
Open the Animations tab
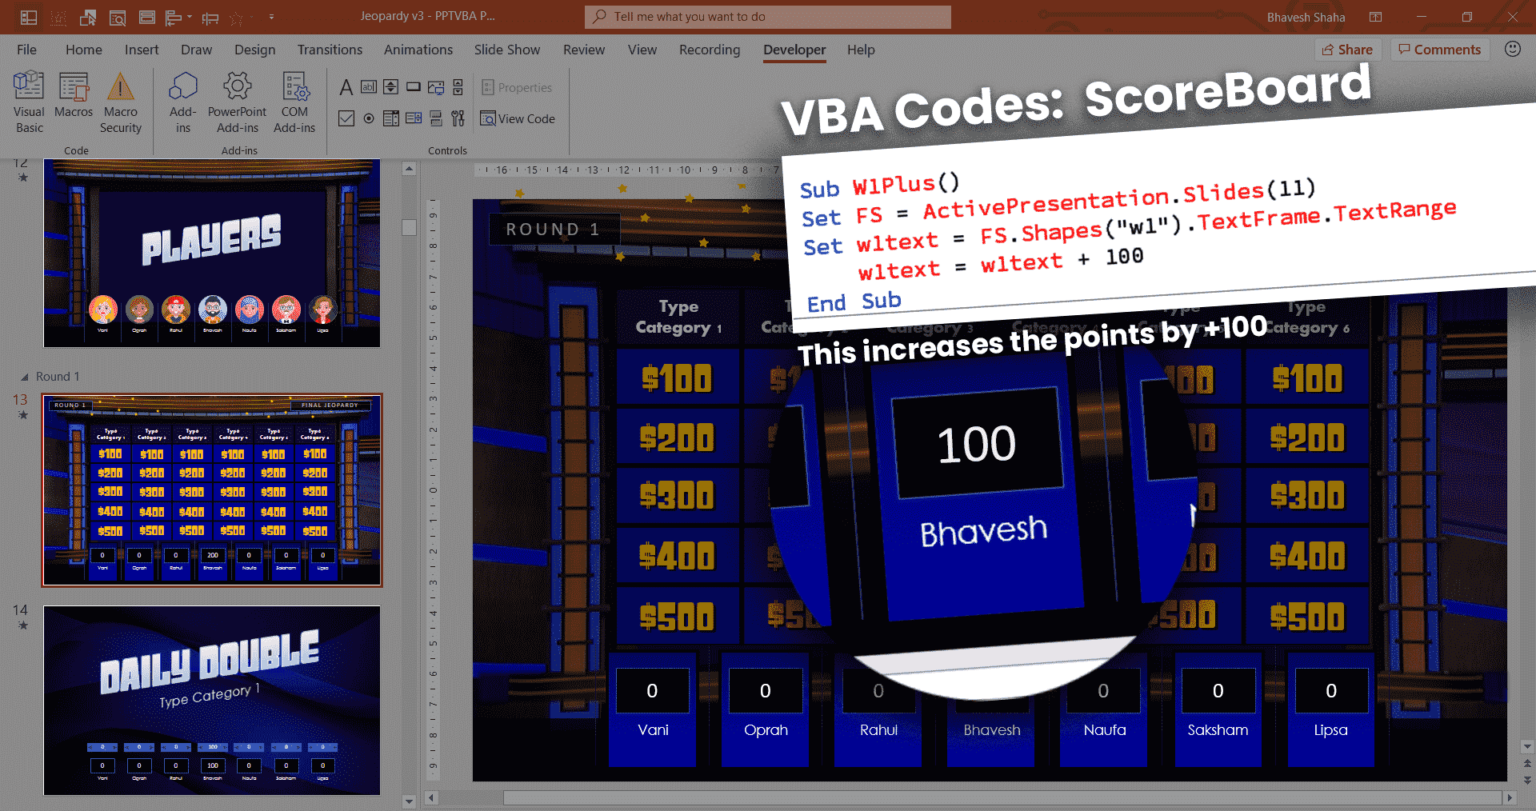[x=418, y=50]
